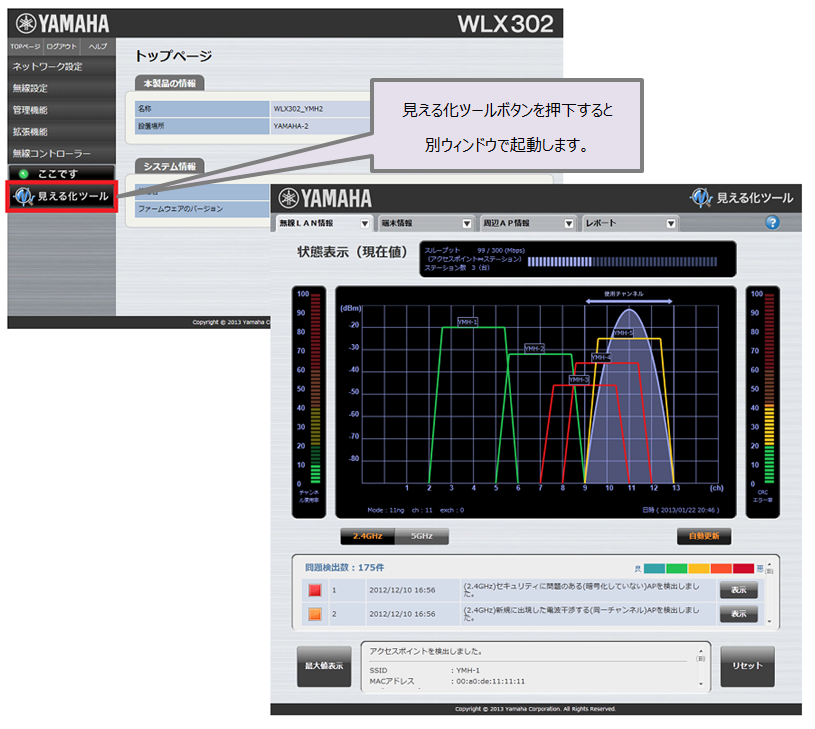815x729 pixels.
Task: Click the blue help question mark icon
Action: [x=772, y=223]
